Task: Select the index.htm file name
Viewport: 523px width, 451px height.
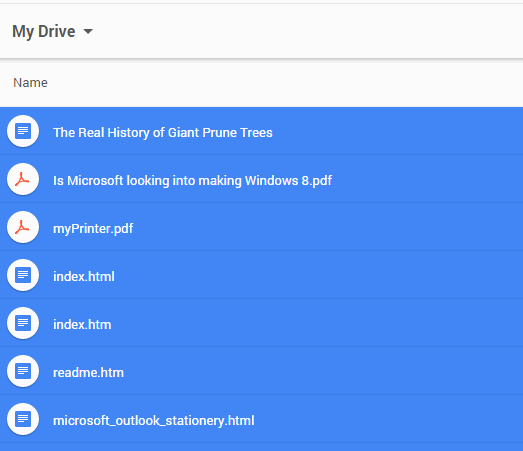Action: click(x=82, y=325)
